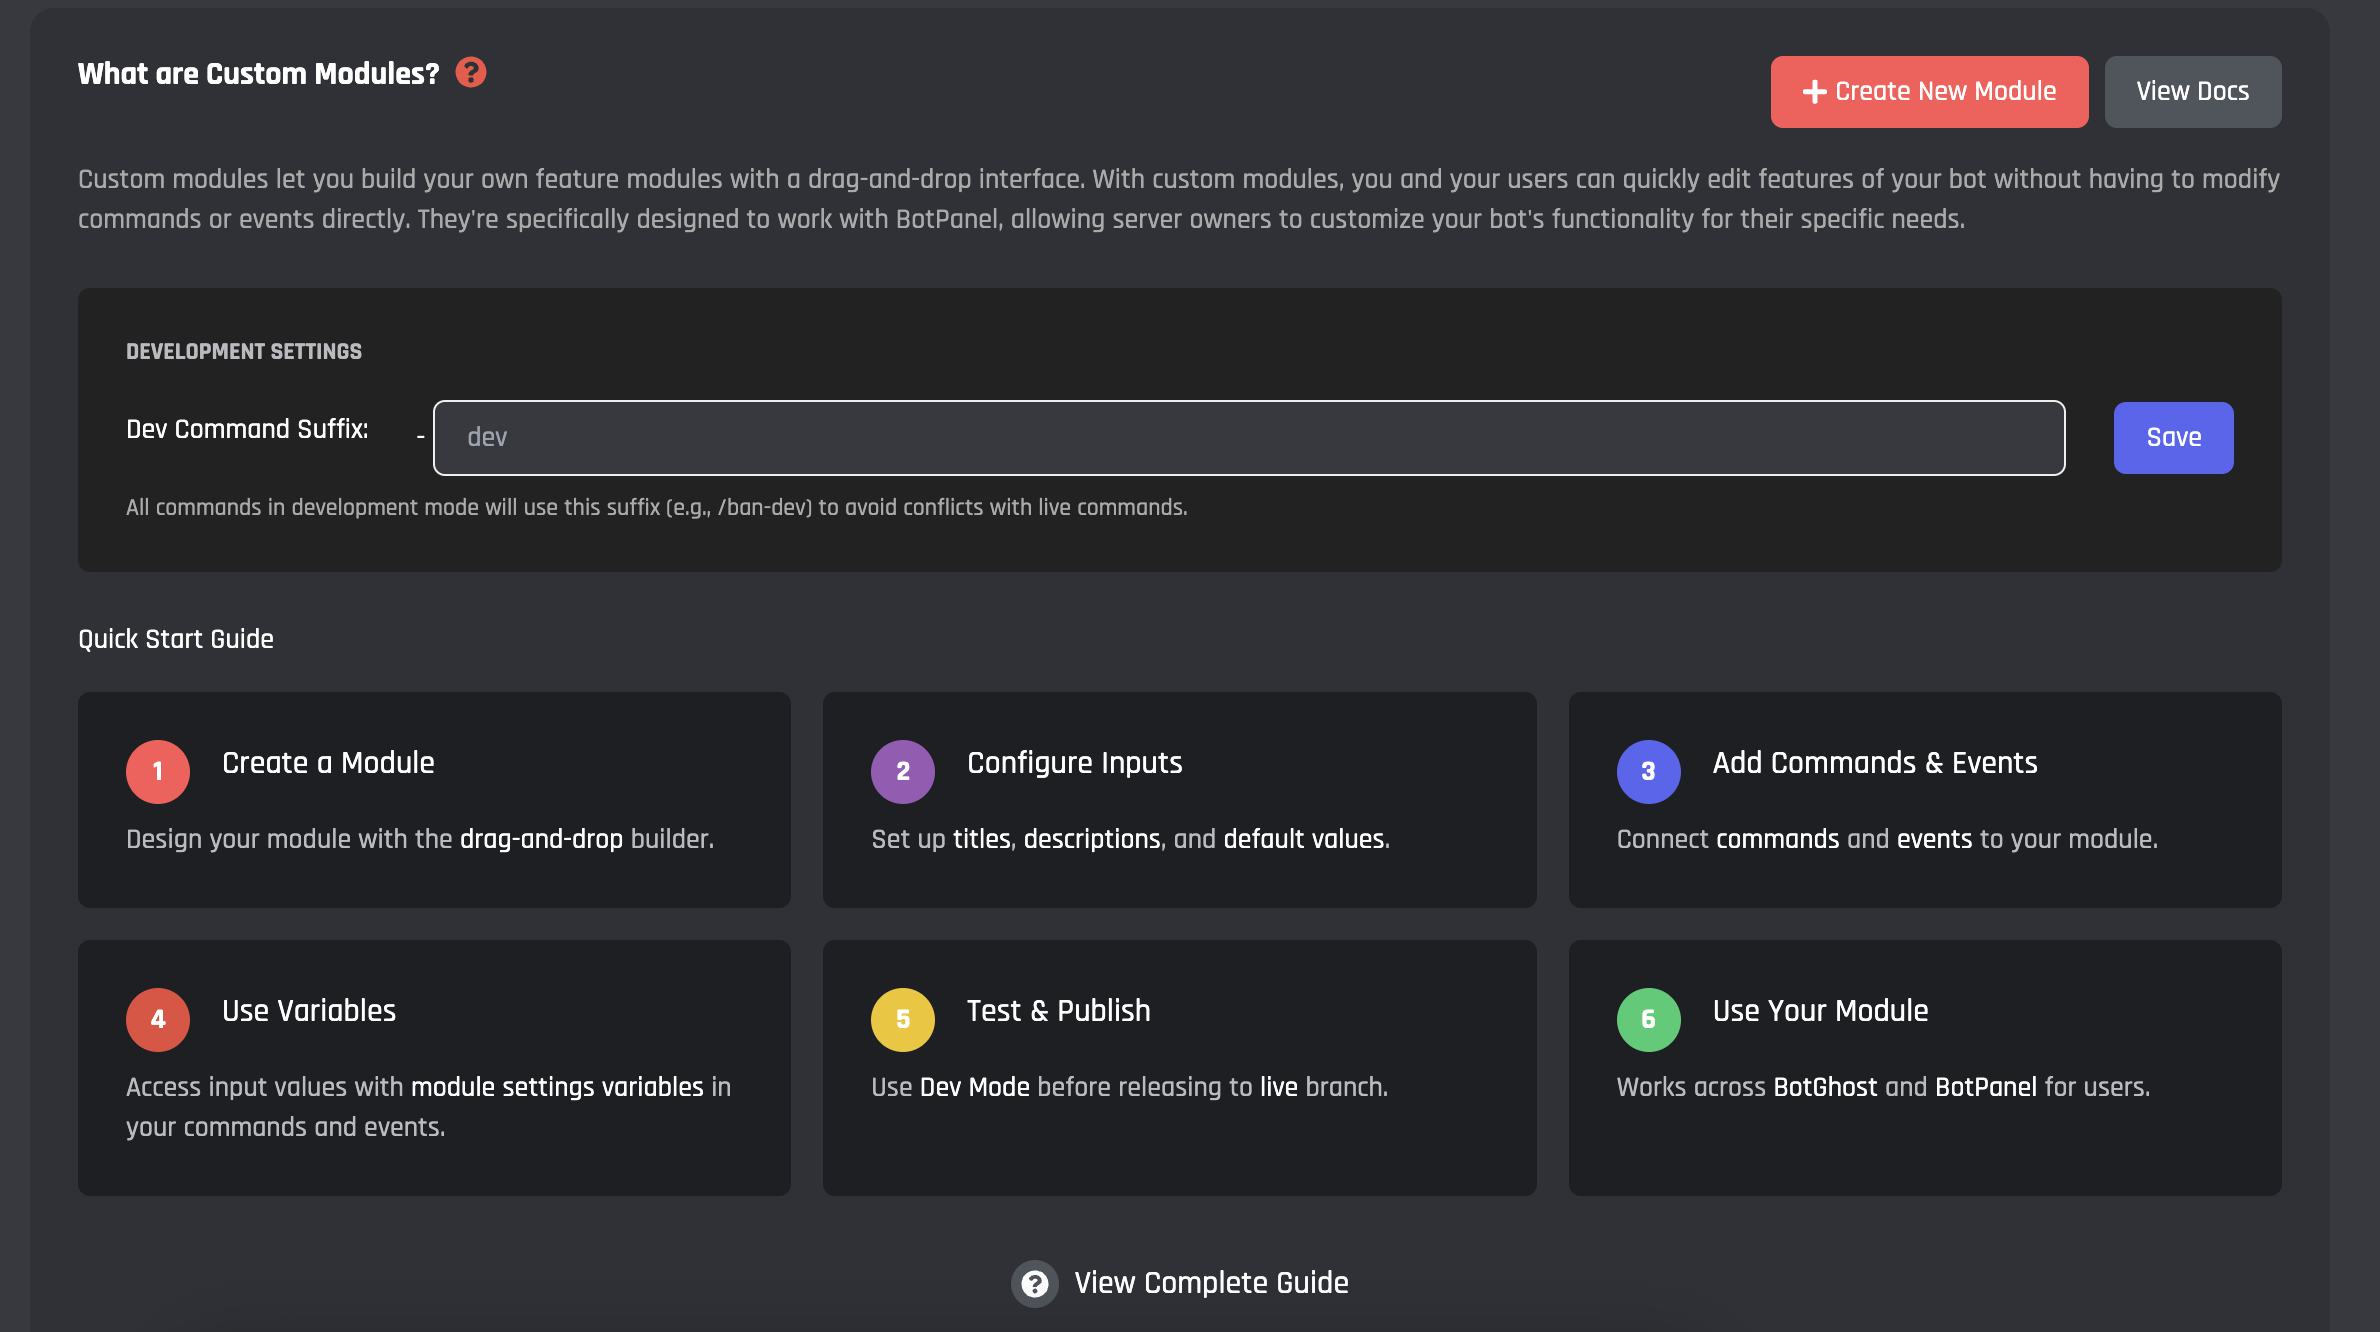Focus the Dev Command Suffix input field
Screen dimensions: 2380x1332
point(1248,438)
